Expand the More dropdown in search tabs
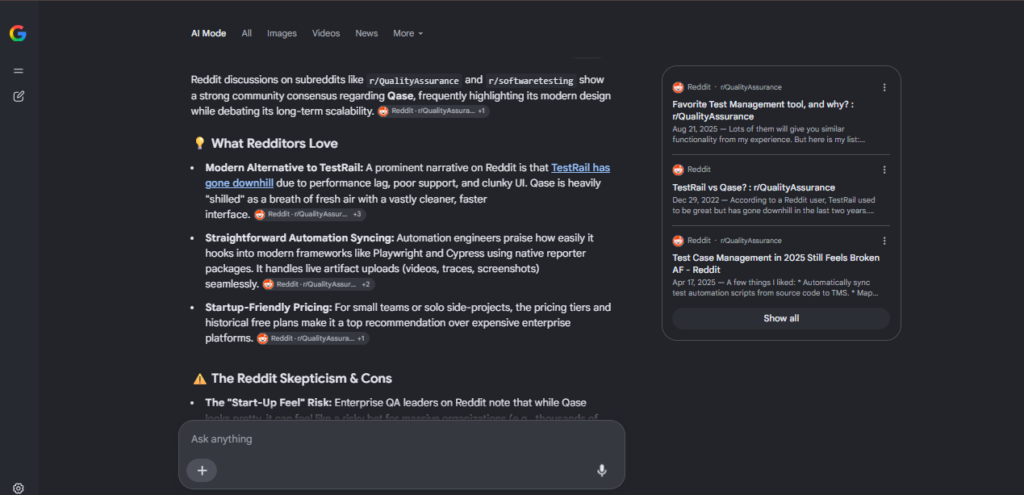 click(x=408, y=33)
